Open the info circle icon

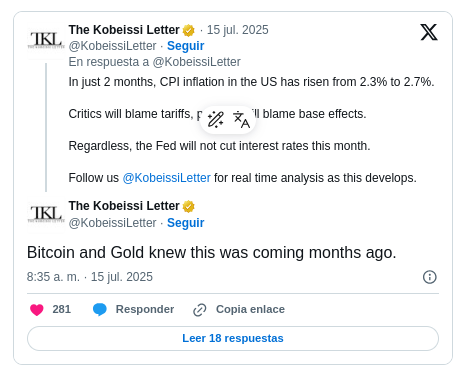click(x=430, y=277)
